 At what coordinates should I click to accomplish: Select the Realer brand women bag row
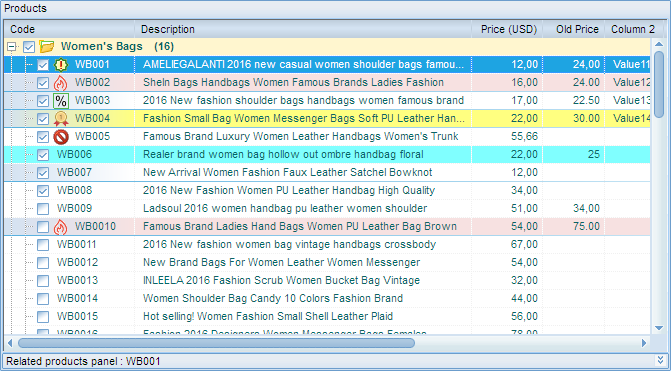[x=327, y=154]
